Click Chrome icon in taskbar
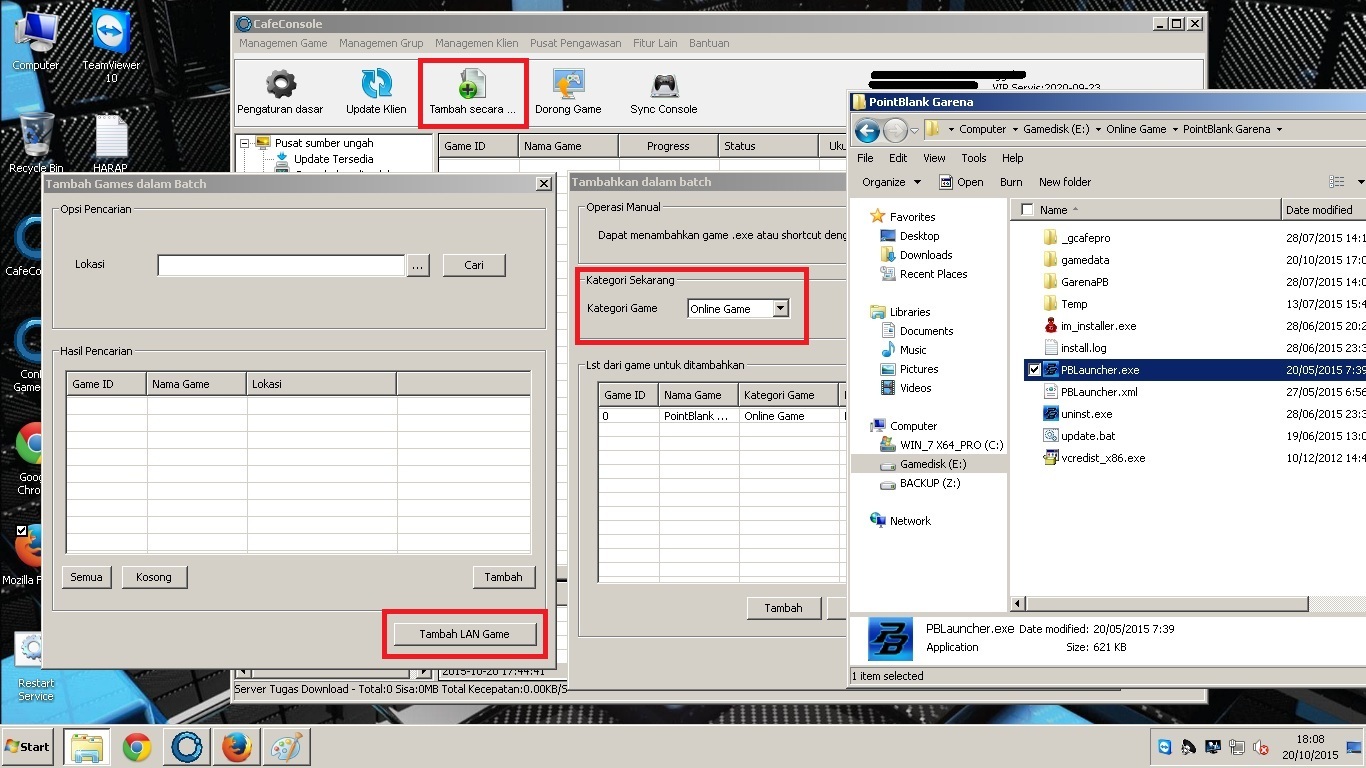The image size is (1366, 768). point(137,747)
